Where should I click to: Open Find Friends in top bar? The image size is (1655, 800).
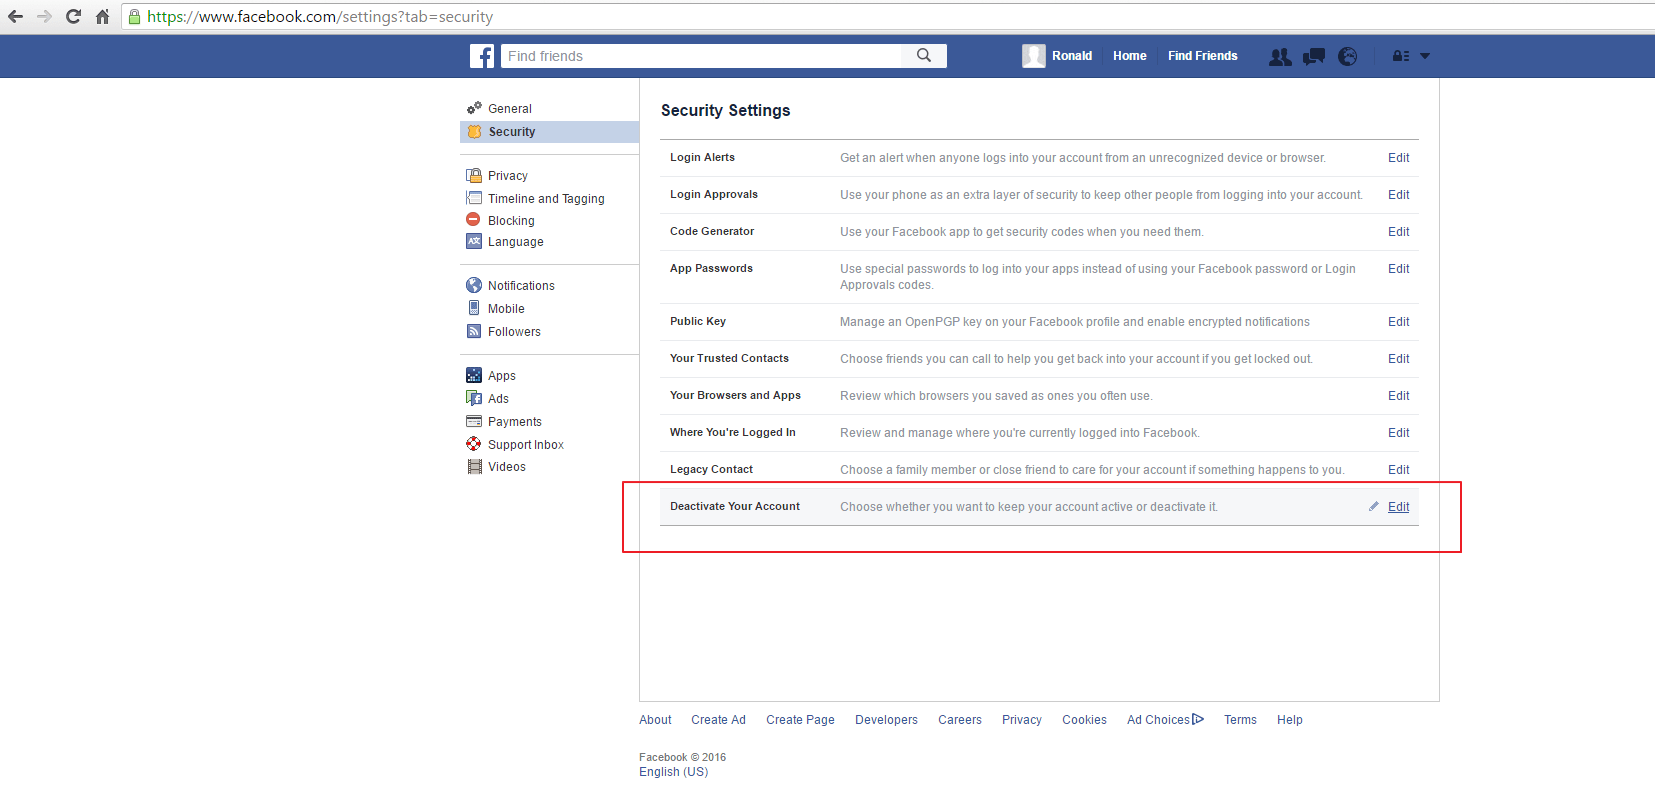(x=1203, y=56)
